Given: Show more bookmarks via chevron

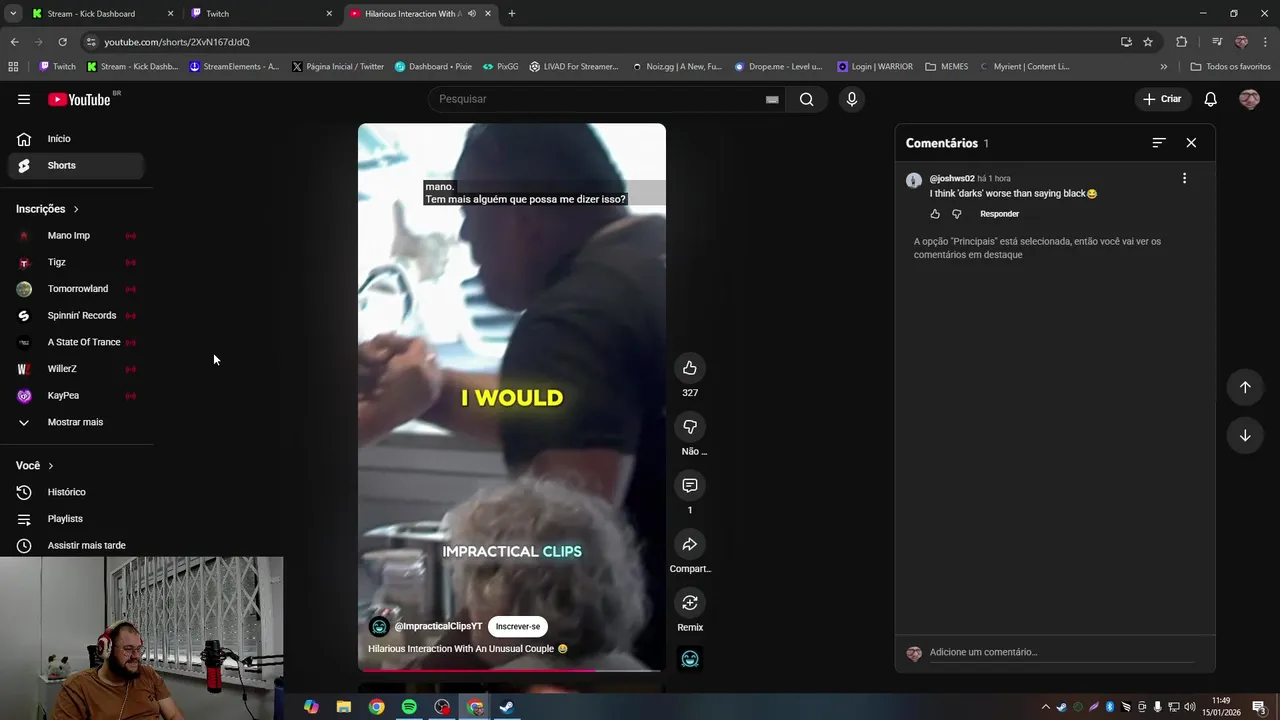Looking at the screenshot, I should 1163,67.
